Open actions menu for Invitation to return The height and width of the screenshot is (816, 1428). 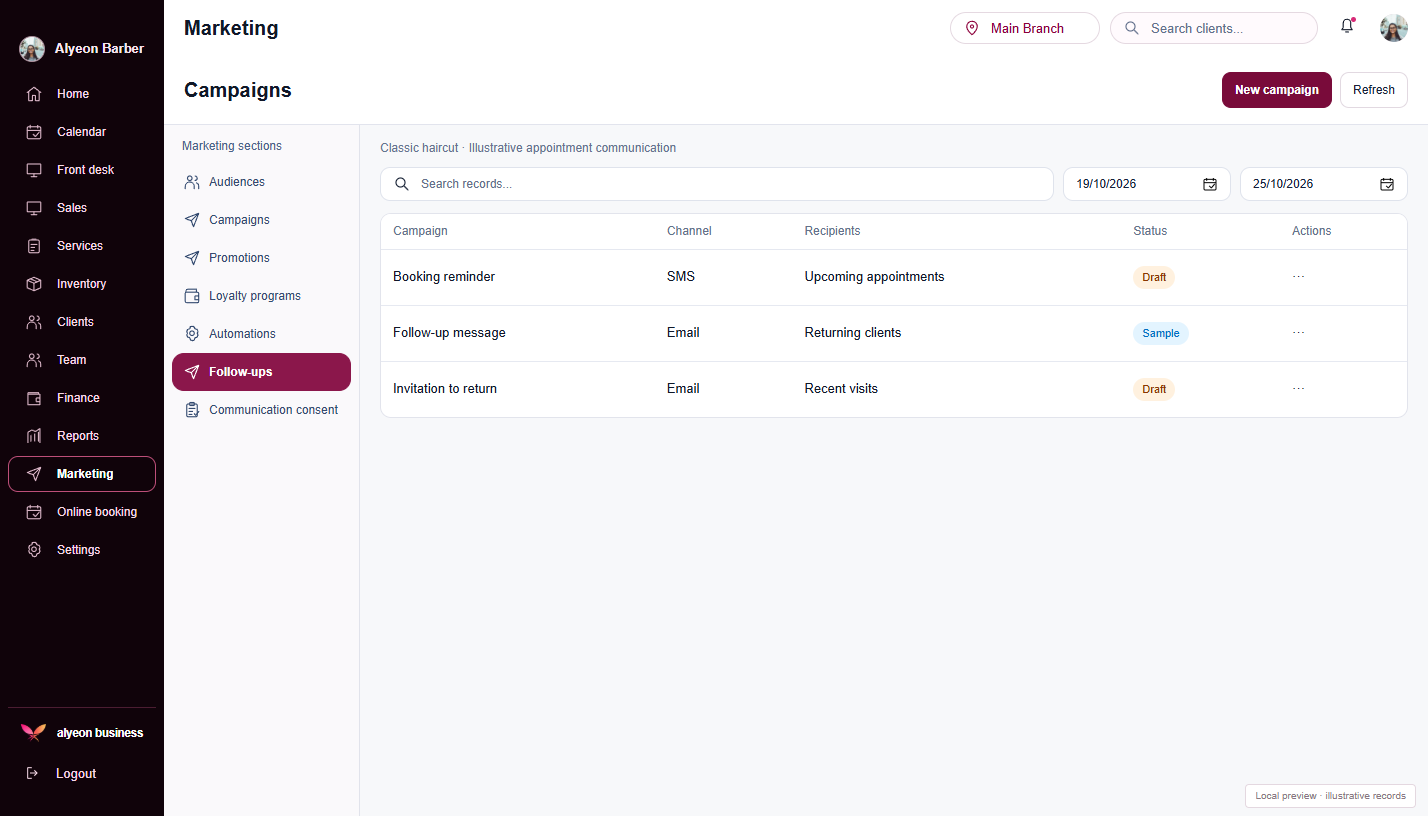tap(1298, 389)
